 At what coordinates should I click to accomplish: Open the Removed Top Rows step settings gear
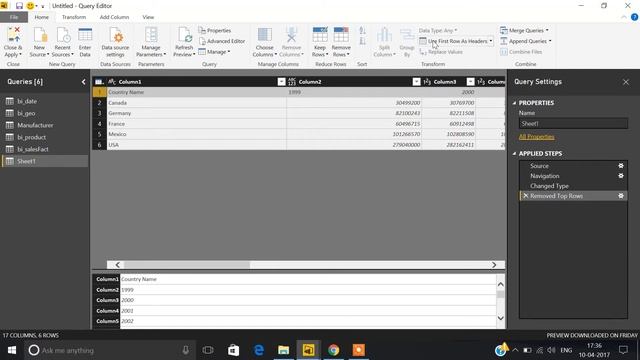pos(621,196)
